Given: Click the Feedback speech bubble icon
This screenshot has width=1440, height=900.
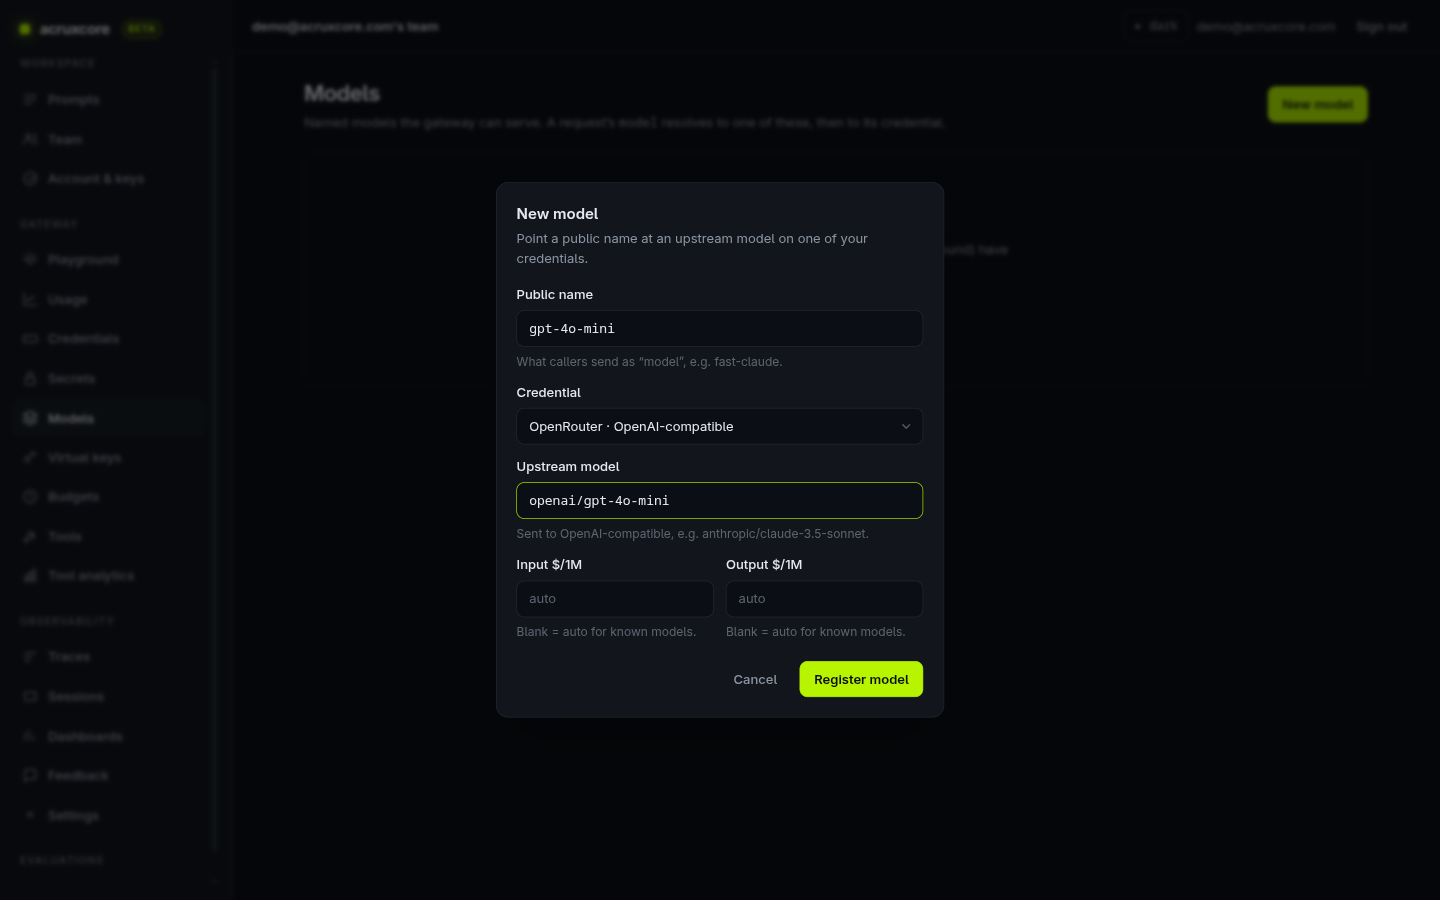Looking at the screenshot, I should pyautogui.click(x=30, y=775).
